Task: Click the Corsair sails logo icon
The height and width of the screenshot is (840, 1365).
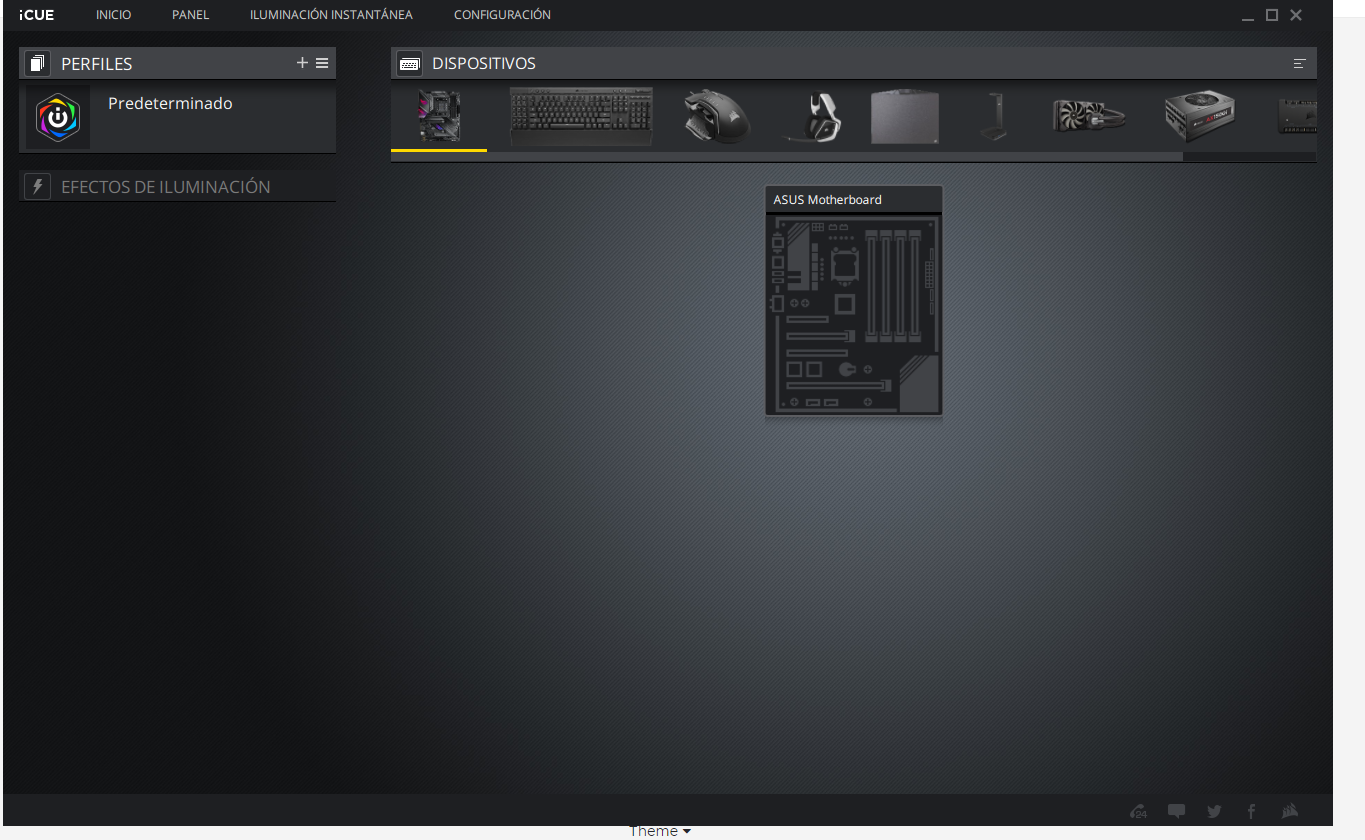Action: (1289, 811)
